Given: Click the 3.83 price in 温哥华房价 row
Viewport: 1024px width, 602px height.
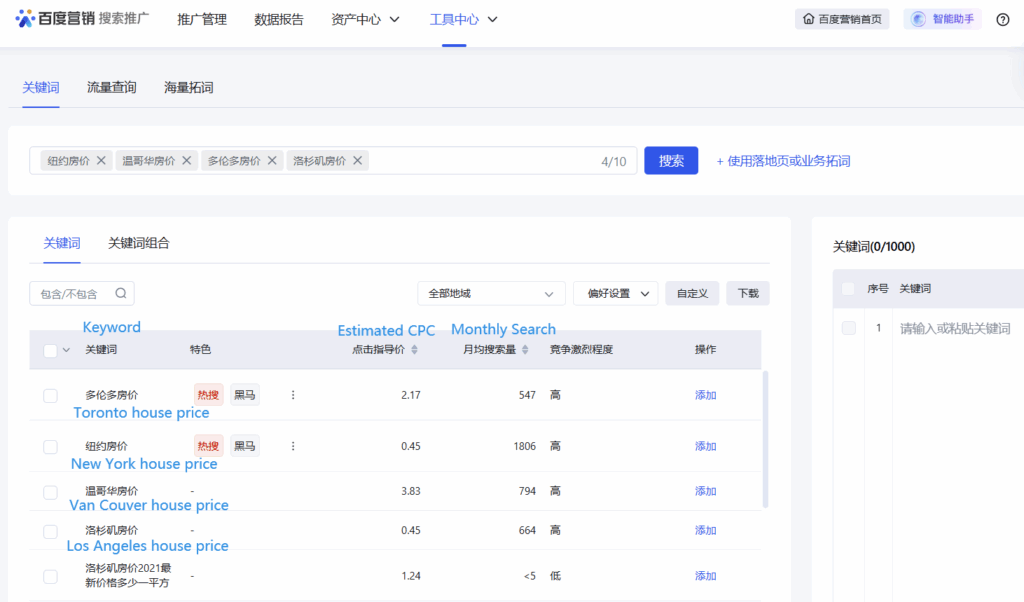Looking at the screenshot, I should (x=411, y=491).
